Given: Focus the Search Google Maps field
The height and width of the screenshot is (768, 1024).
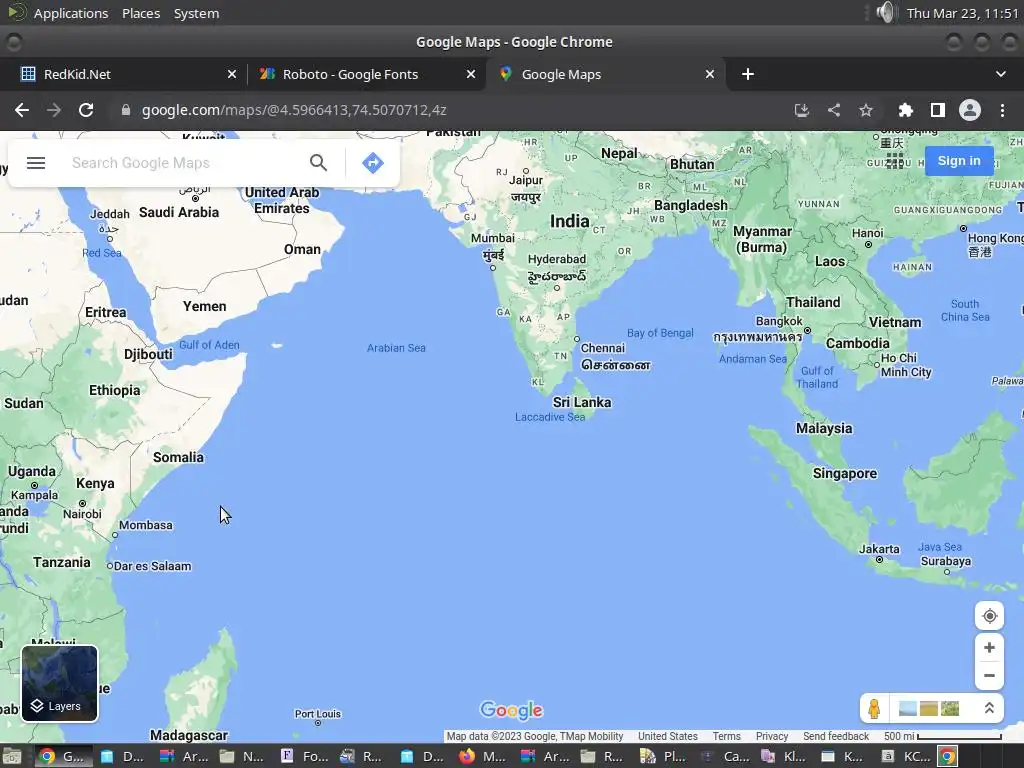Looking at the screenshot, I should click(186, 163).
